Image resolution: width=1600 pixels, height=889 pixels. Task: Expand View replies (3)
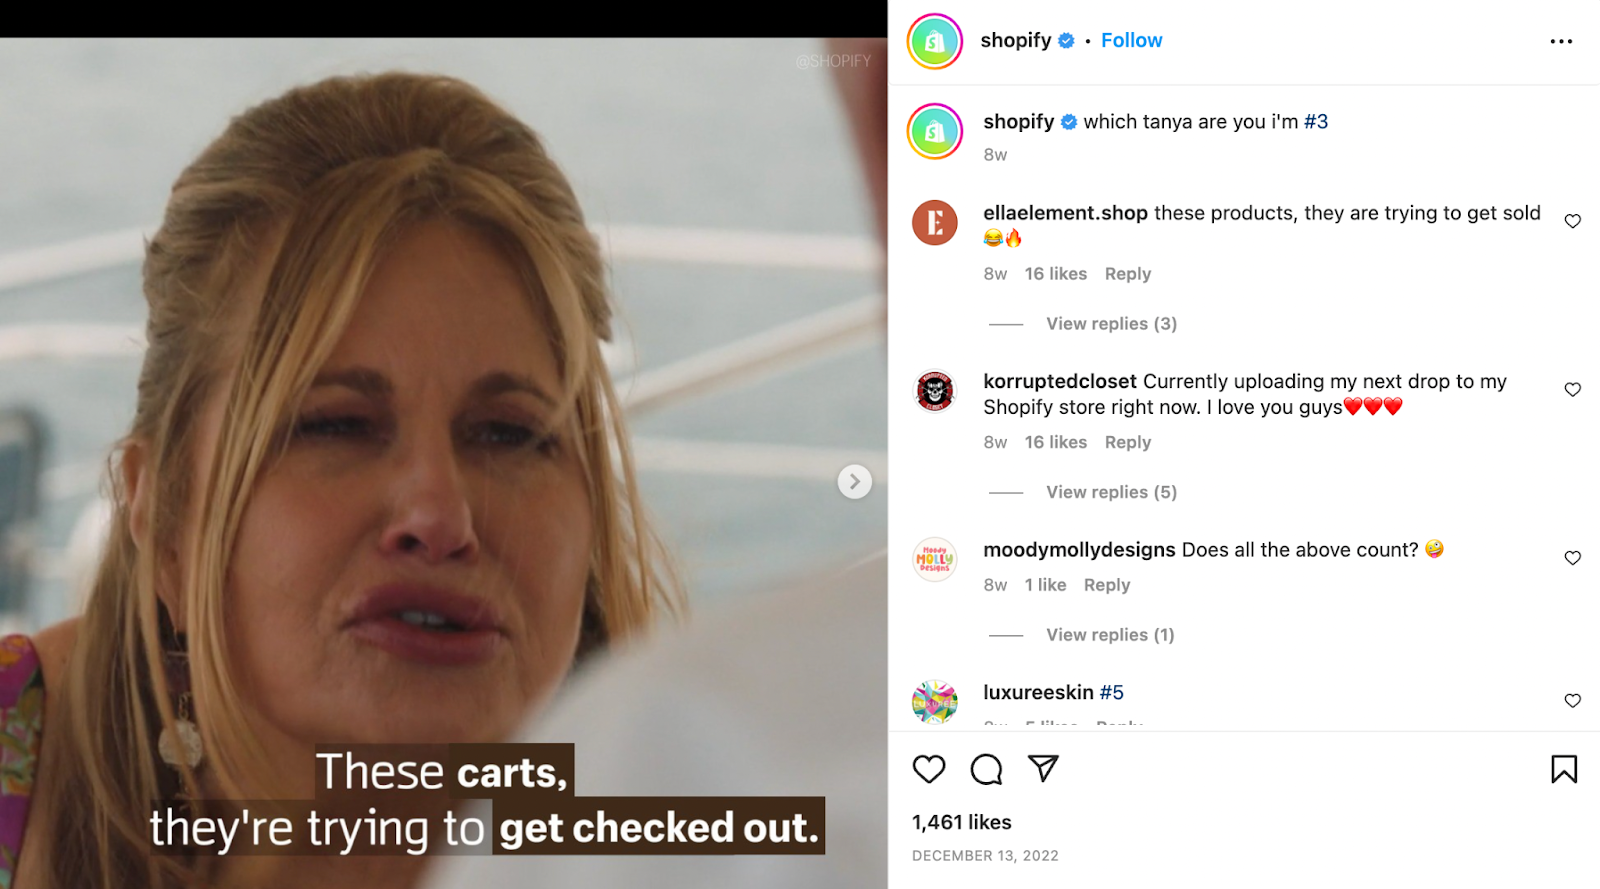pyautogui.click(x=1111, y=324)
